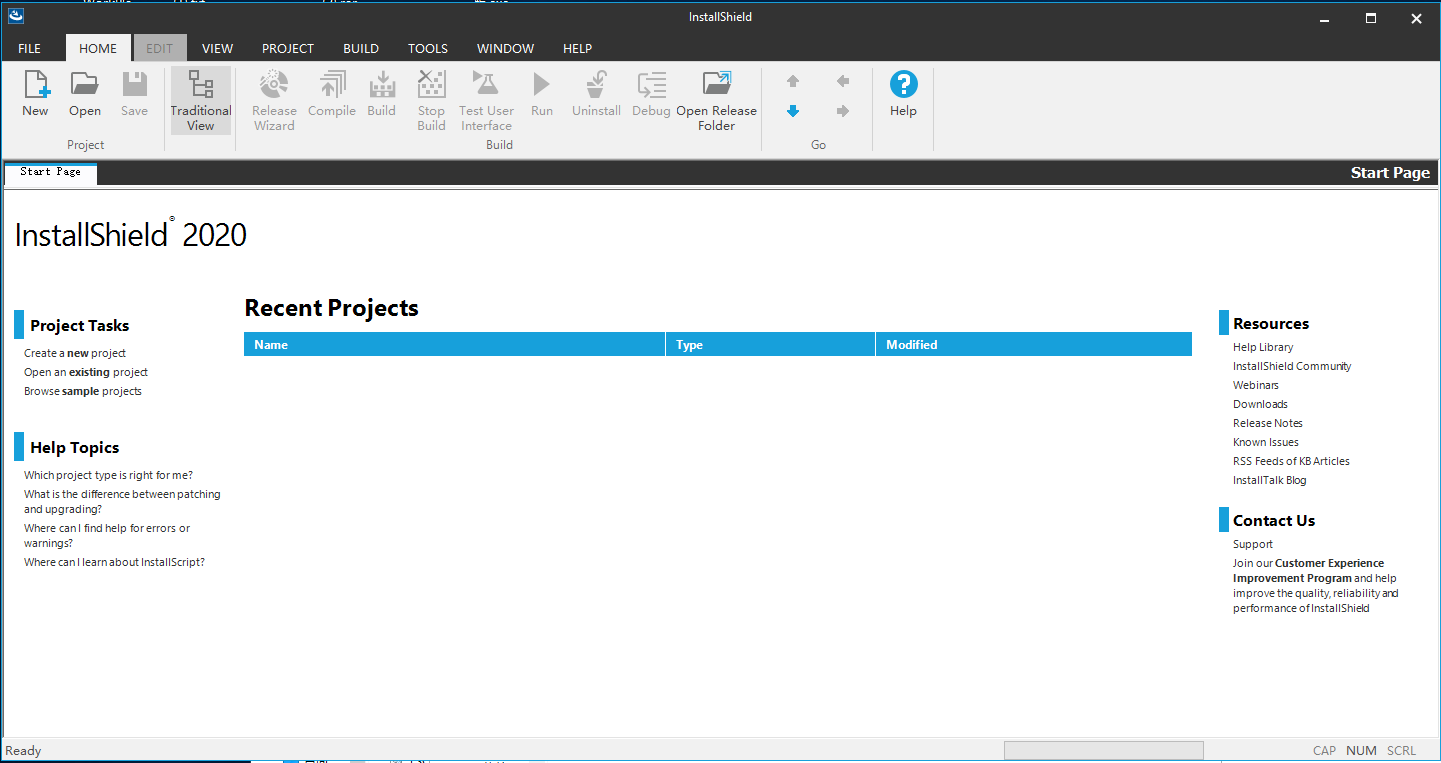Open the BUILD ribbon tab
Viewport: 1441px width, 763px height.
click(x=361, y=48)
